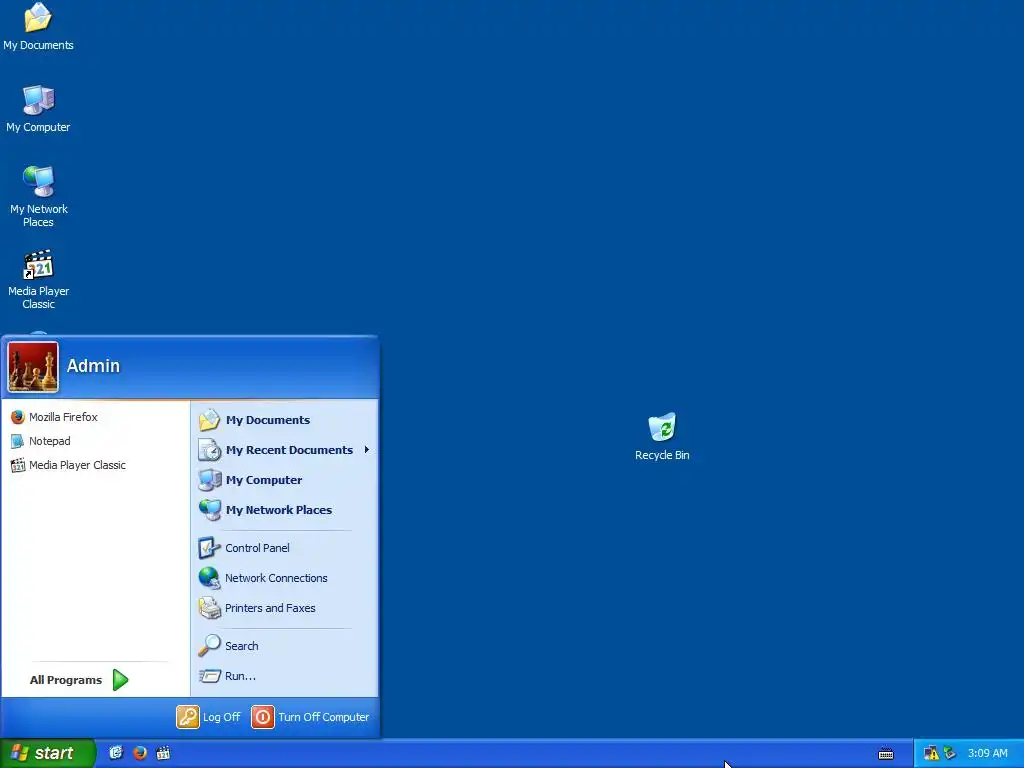Click network warning icon in system tray
The width and height of the screenshot is (1024, 768).
pyautogui.click(x=931, y=754)
